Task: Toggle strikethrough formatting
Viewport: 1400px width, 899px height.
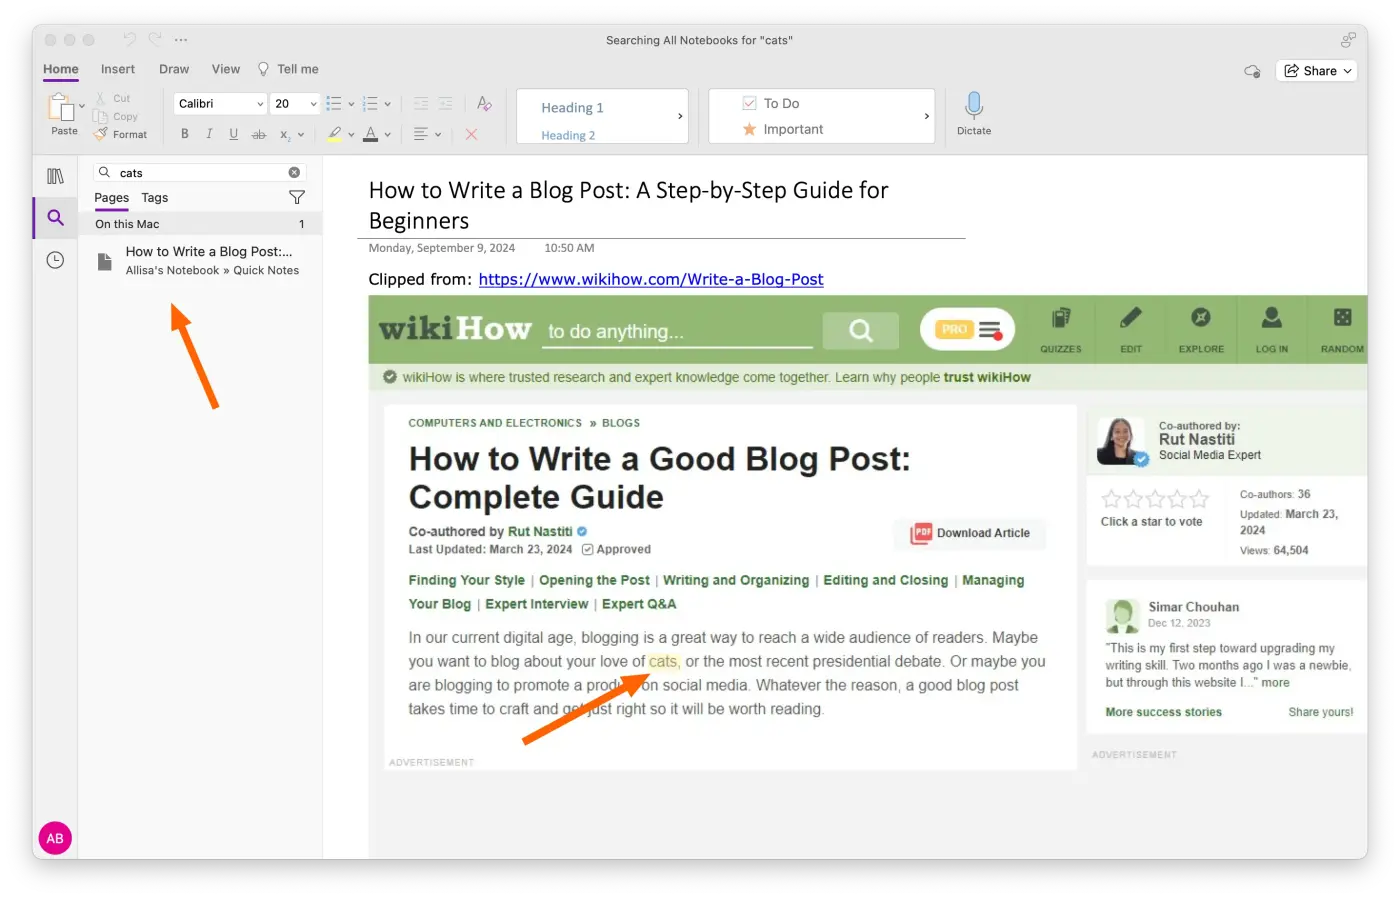Action: point(259,134)
